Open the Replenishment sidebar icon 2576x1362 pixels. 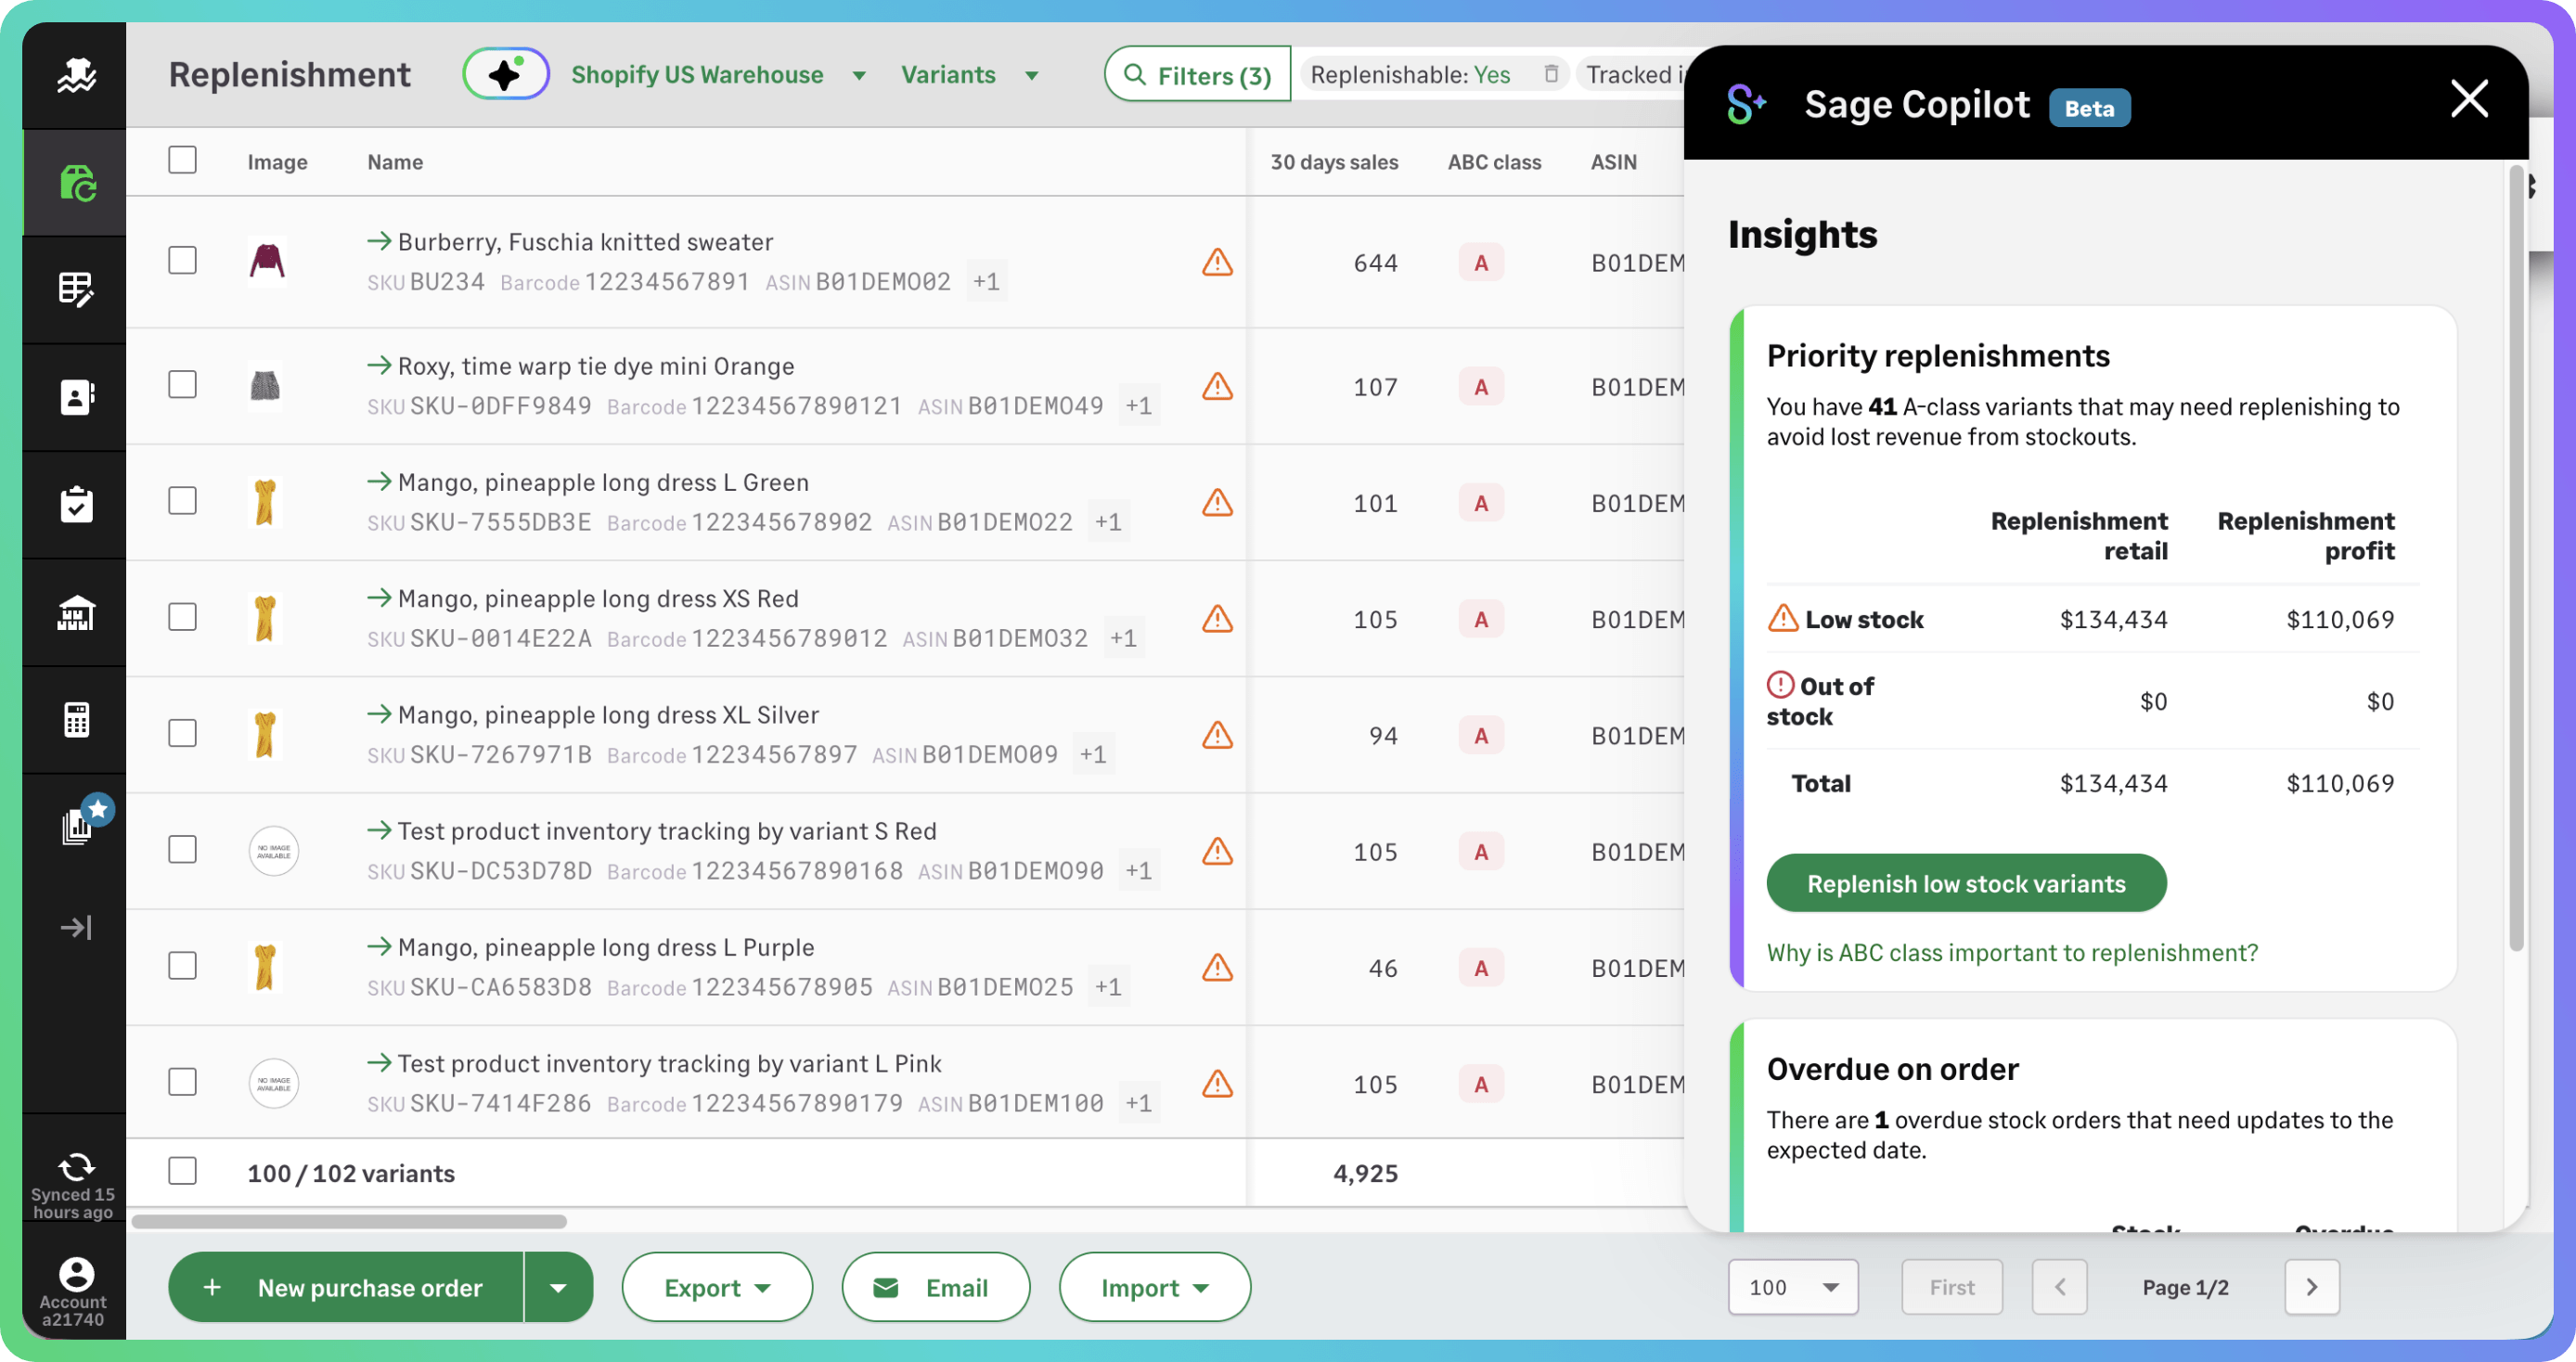(x=76, y=183)
